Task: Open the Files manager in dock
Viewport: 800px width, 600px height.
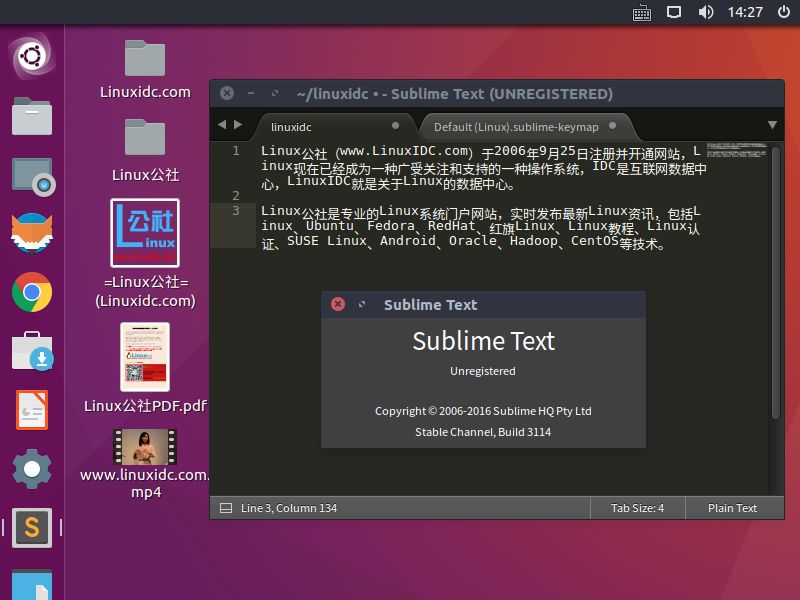Action: click(32, 116)
